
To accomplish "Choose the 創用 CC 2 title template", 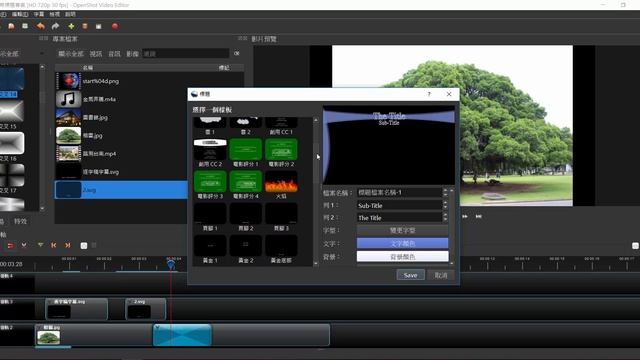I will click(210, 152).
